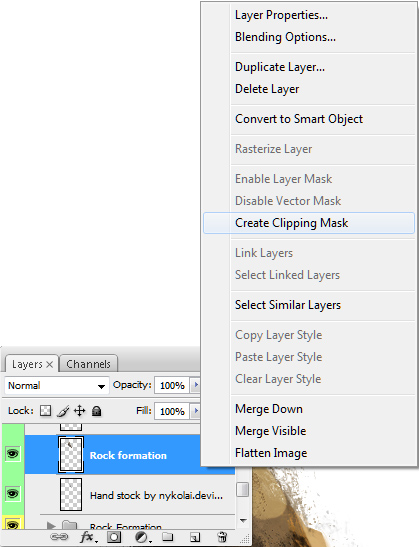Click the Rock Formation group name
Image resolution: width=419 pixels, height=547 pixels.
(126, 526)
